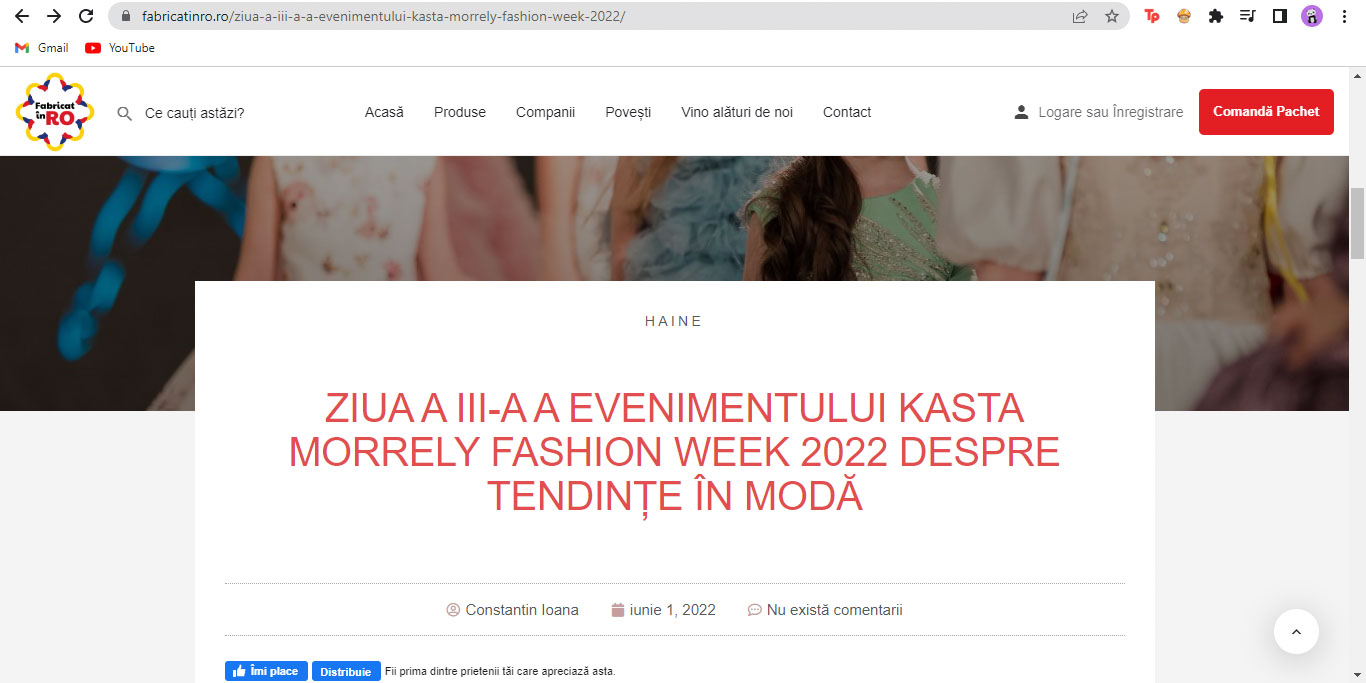Open the Gmail bookmark
Screen dimensions: 1366x683
[42, 48]
